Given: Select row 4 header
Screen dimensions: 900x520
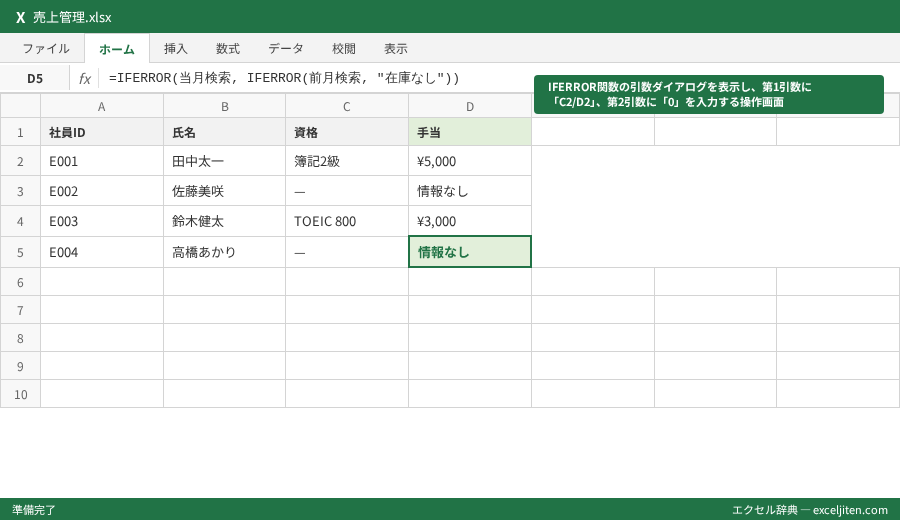Looking at the screenshot, I should point(20,222).
